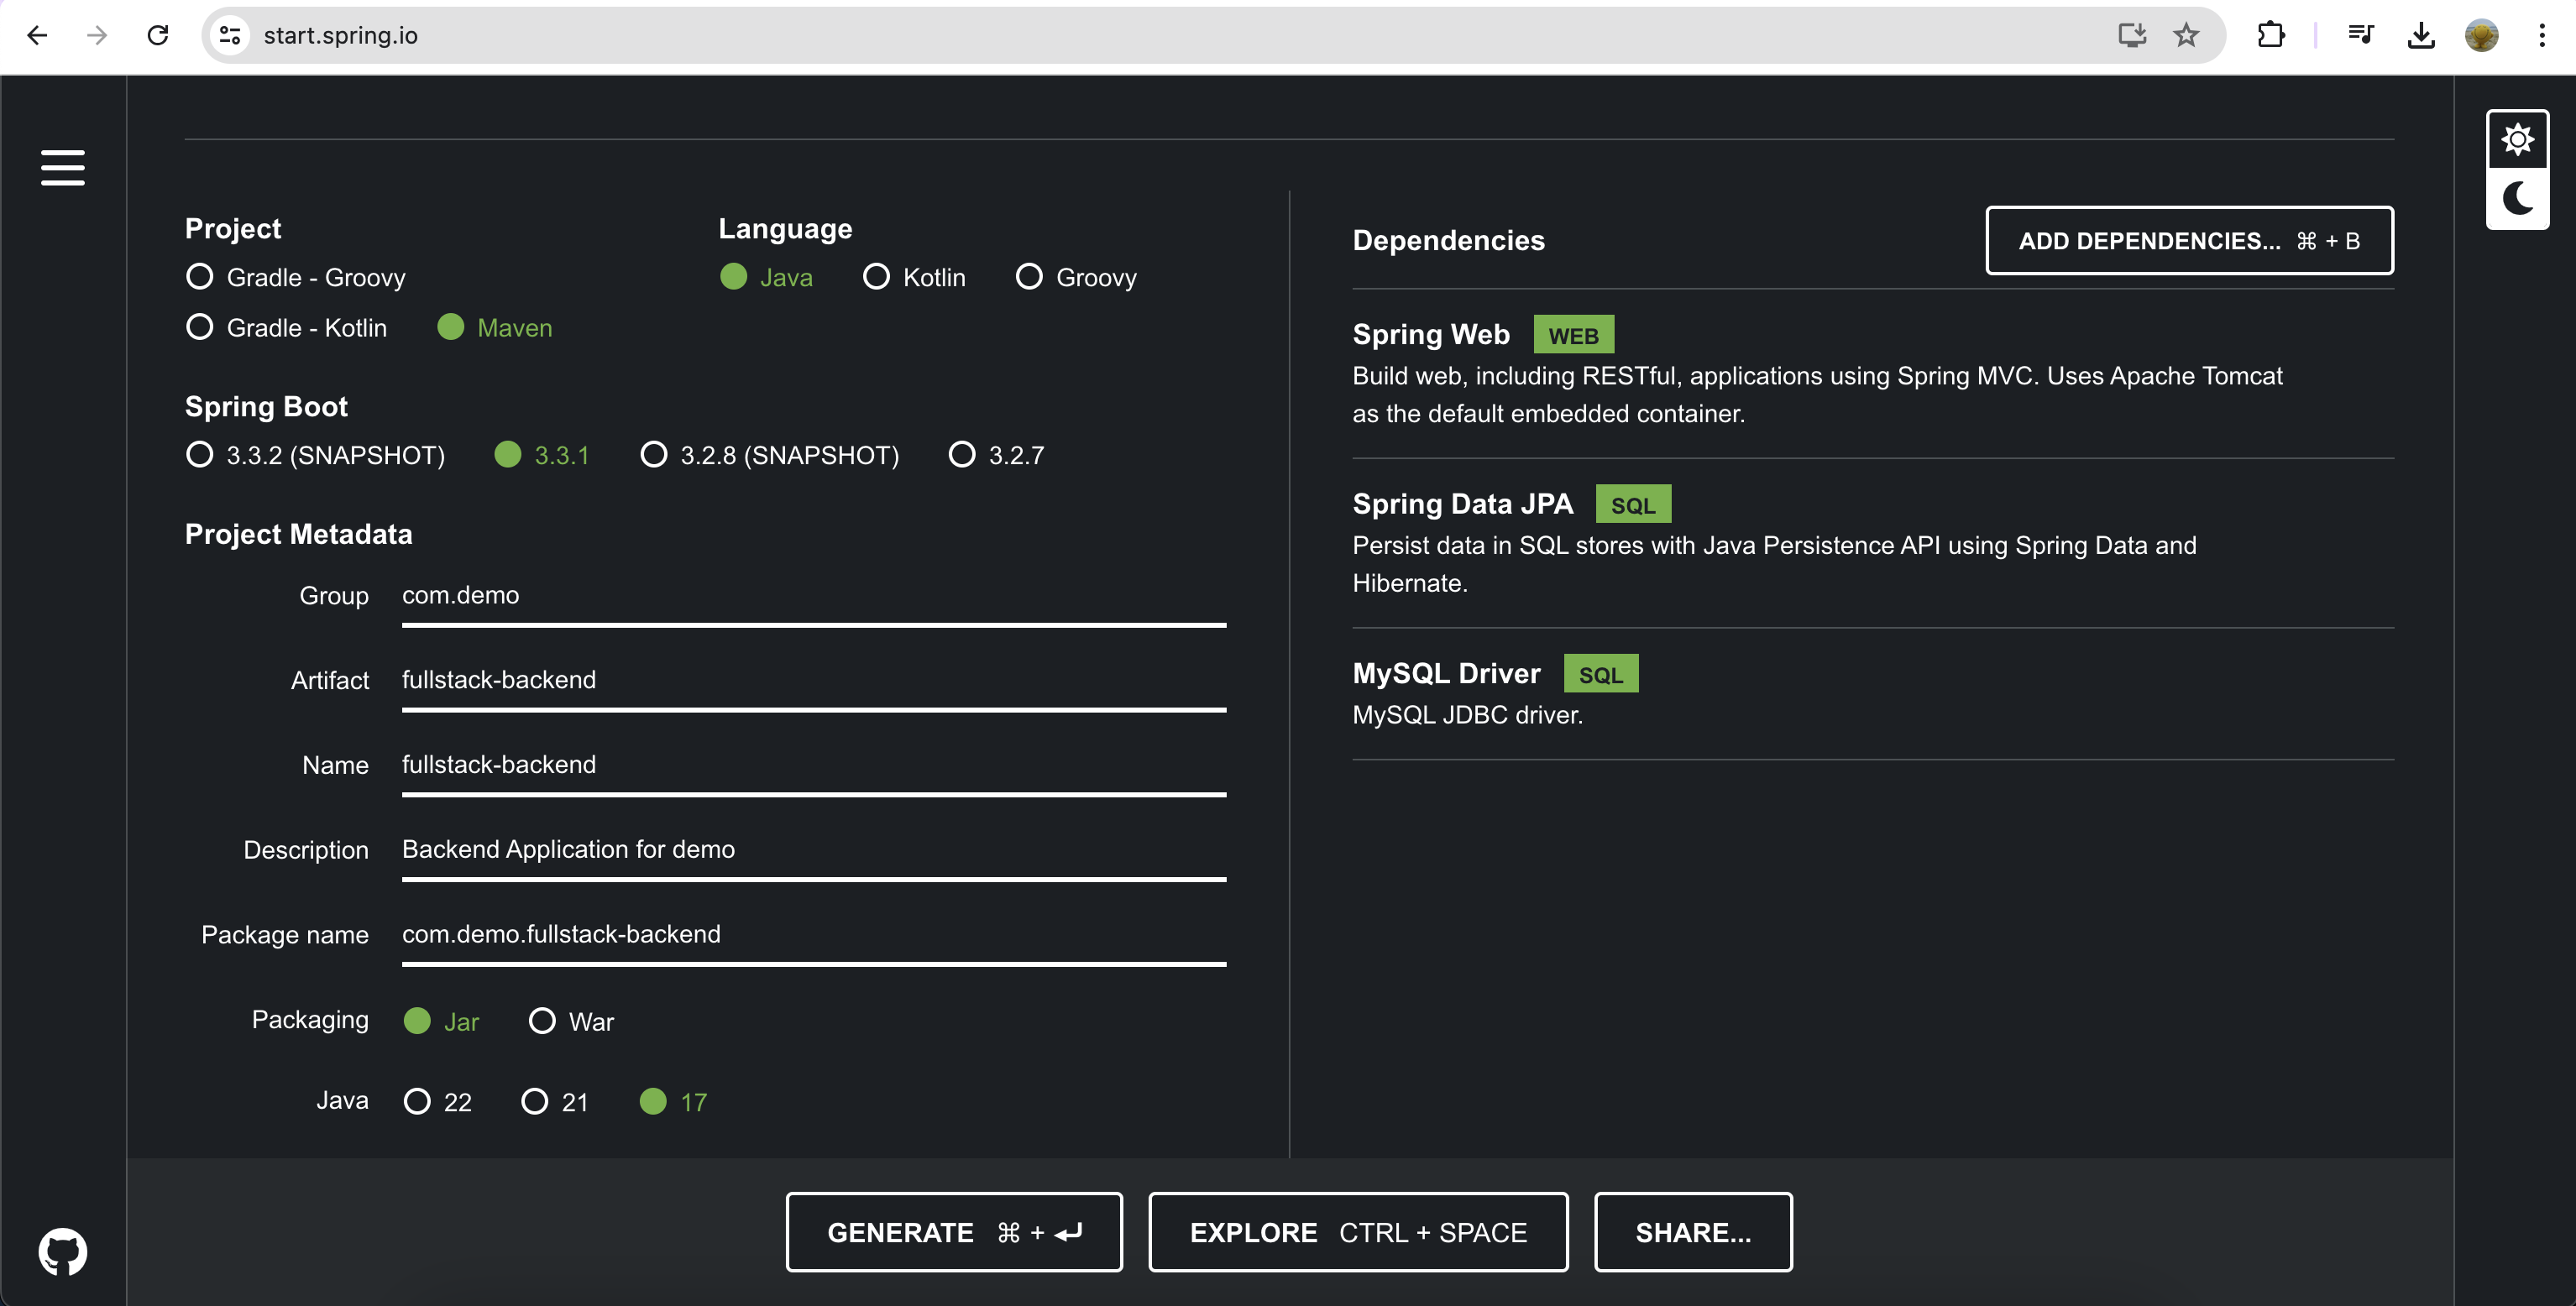Choose Kotlin as the language

(x=876, y=277)
